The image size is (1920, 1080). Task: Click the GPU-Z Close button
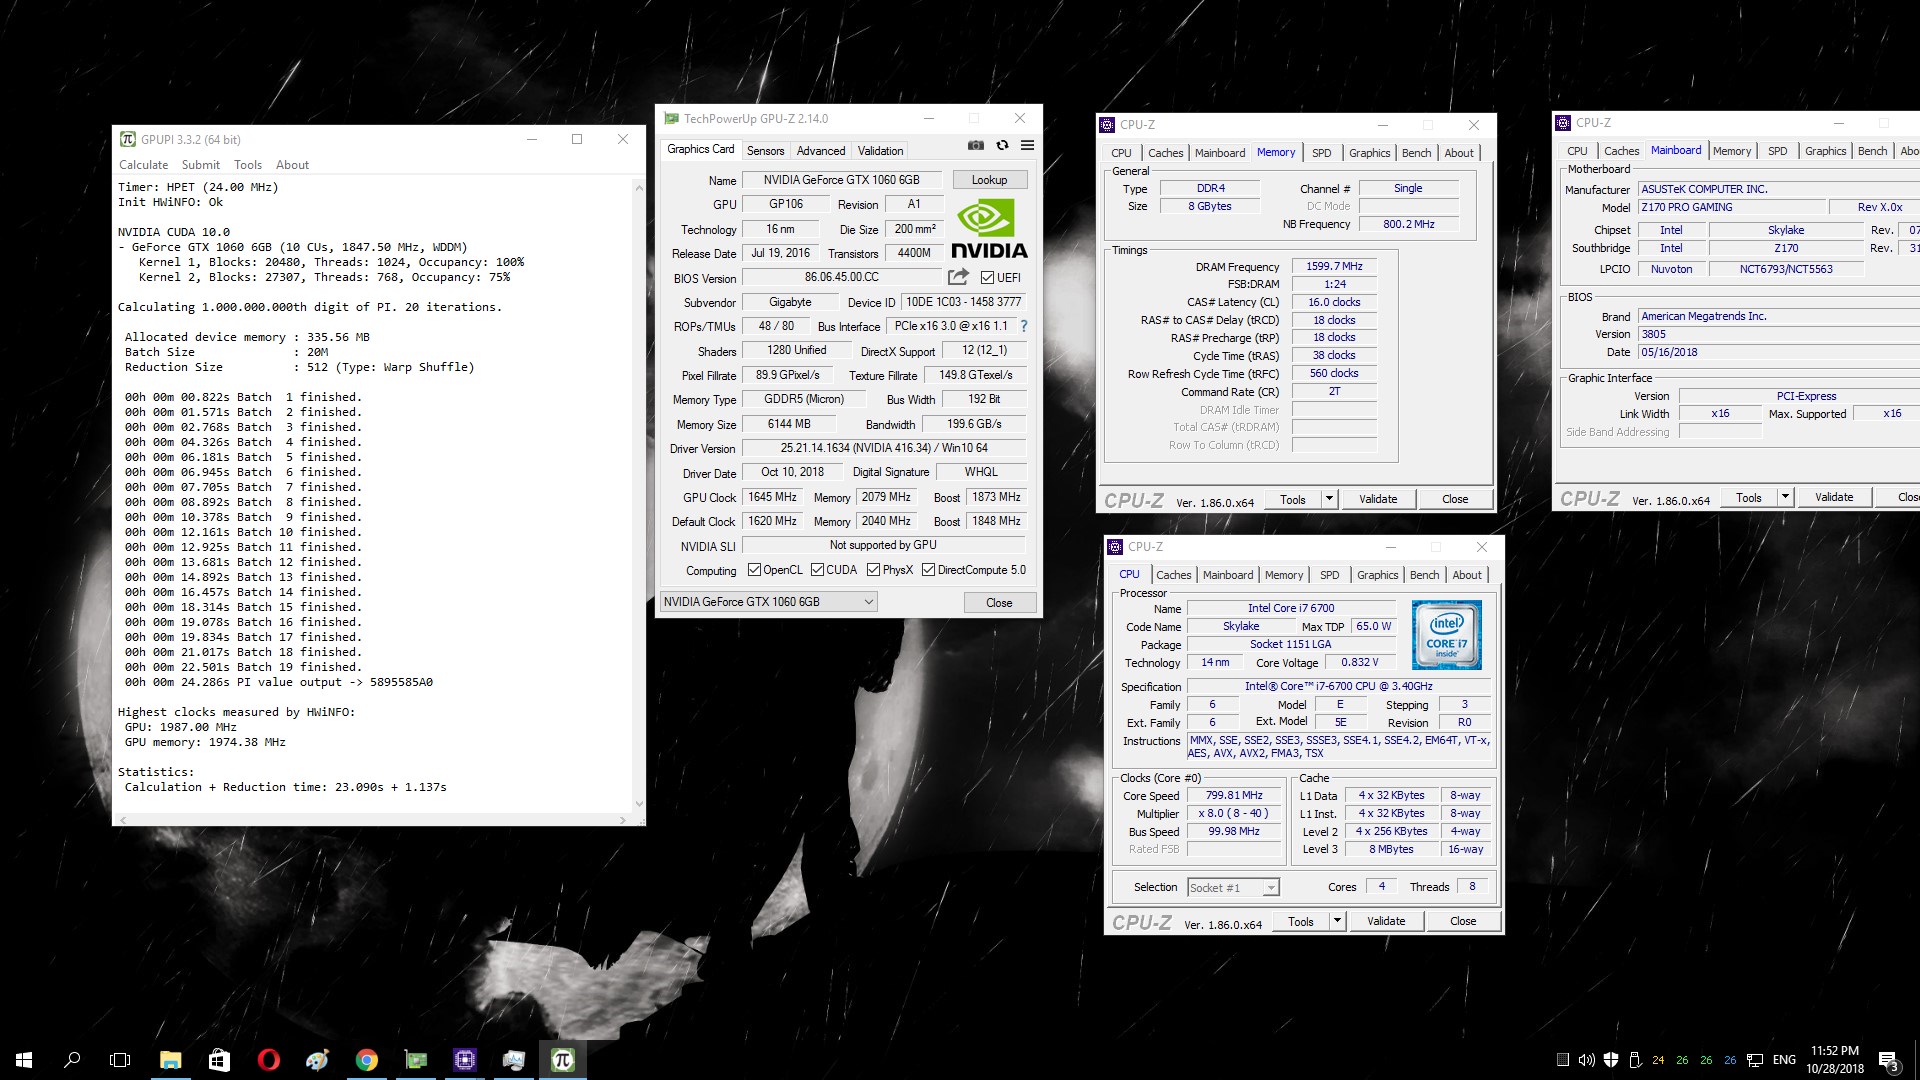(x=999, y=602)
